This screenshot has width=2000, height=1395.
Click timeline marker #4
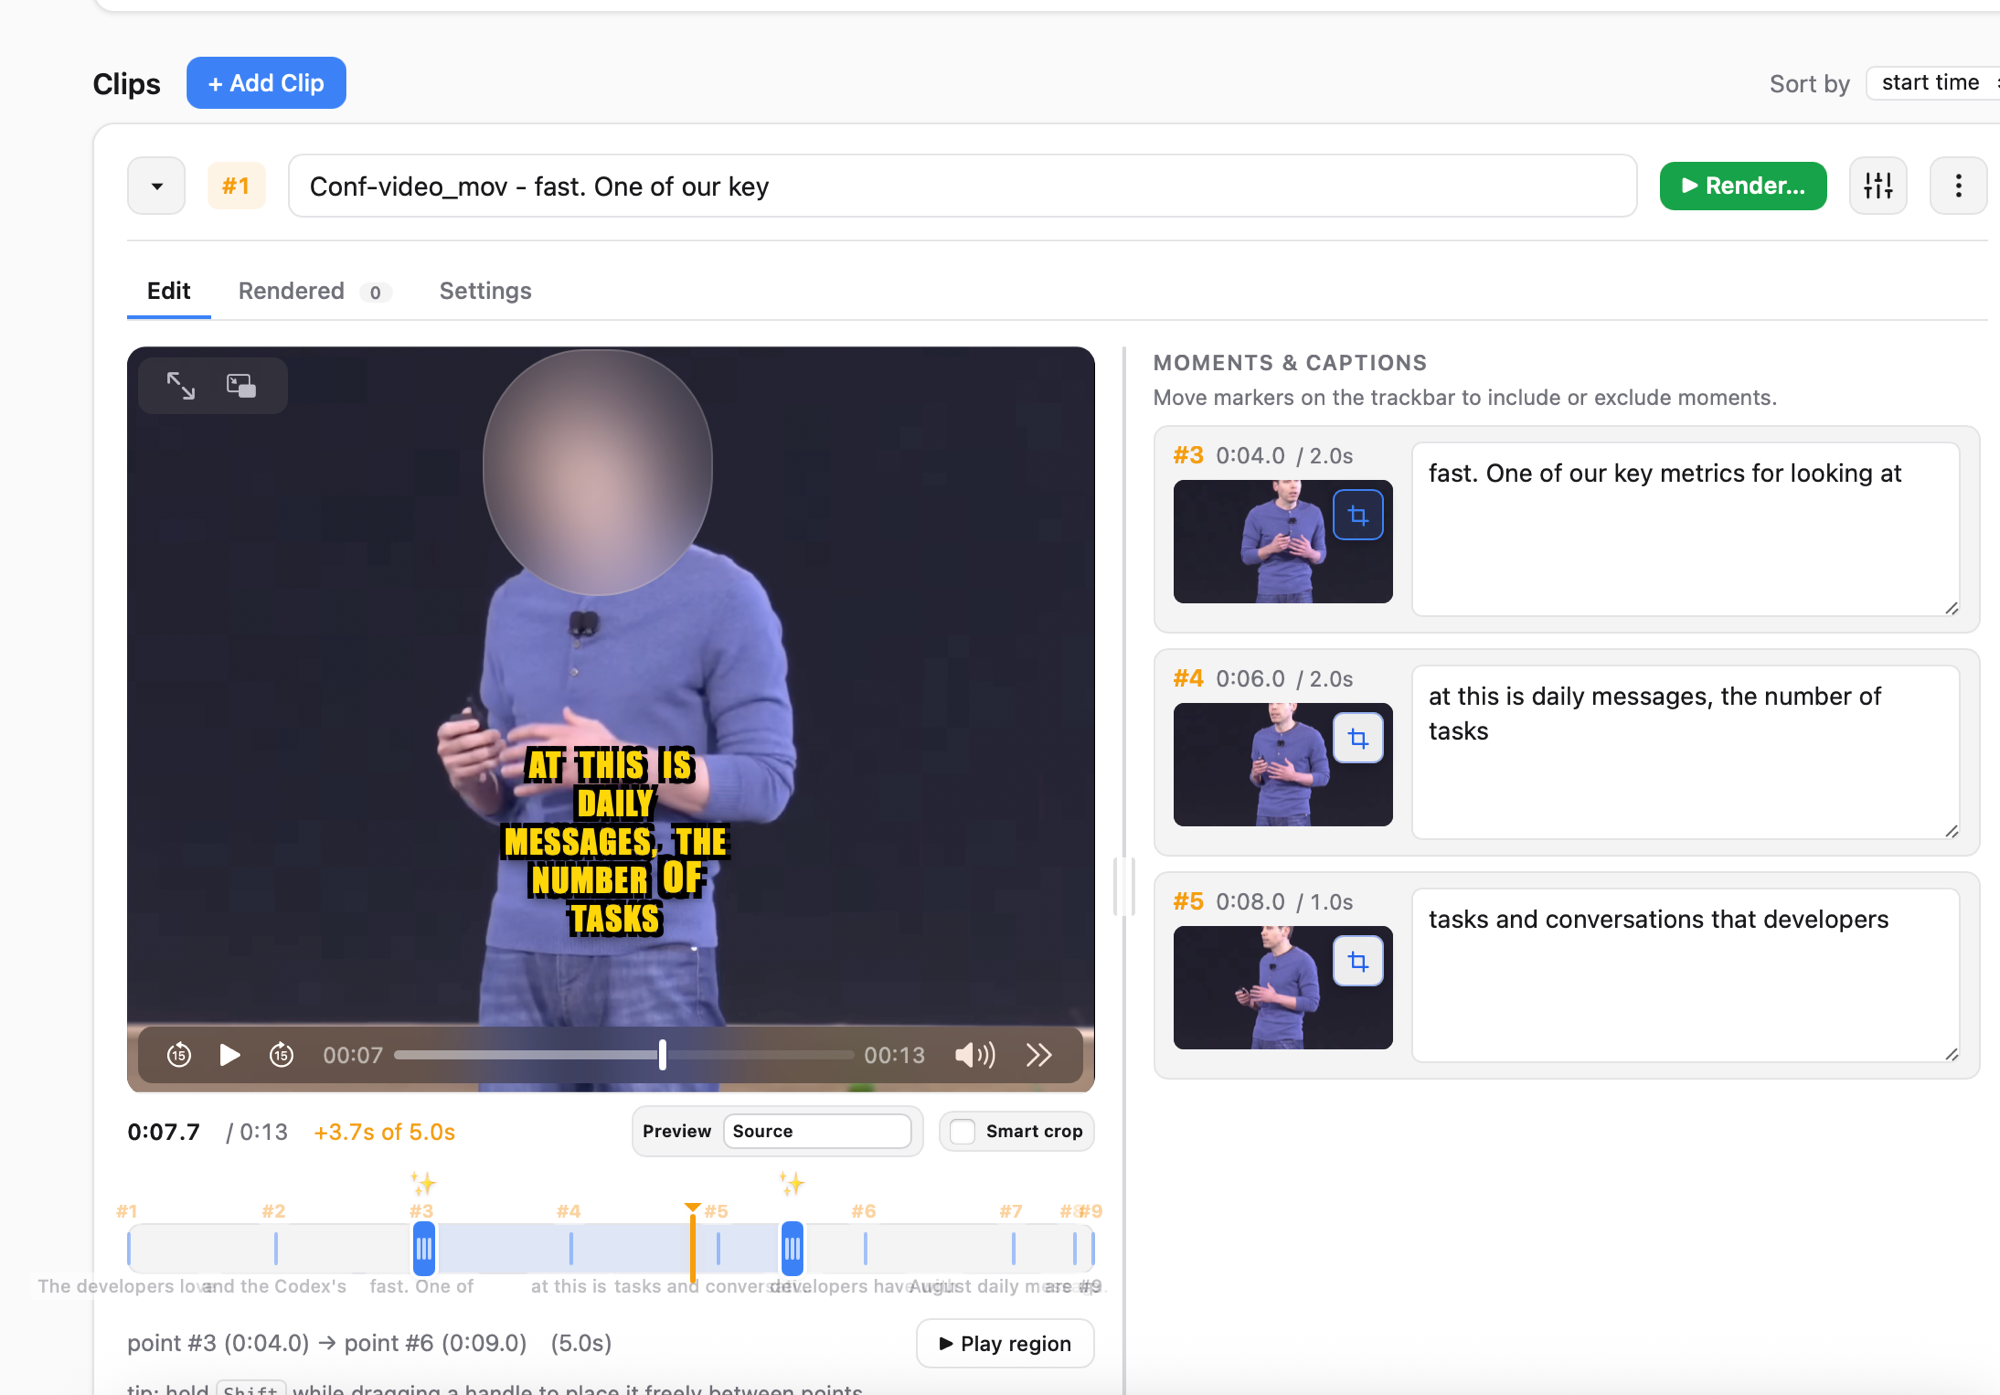pos(571,1248)
